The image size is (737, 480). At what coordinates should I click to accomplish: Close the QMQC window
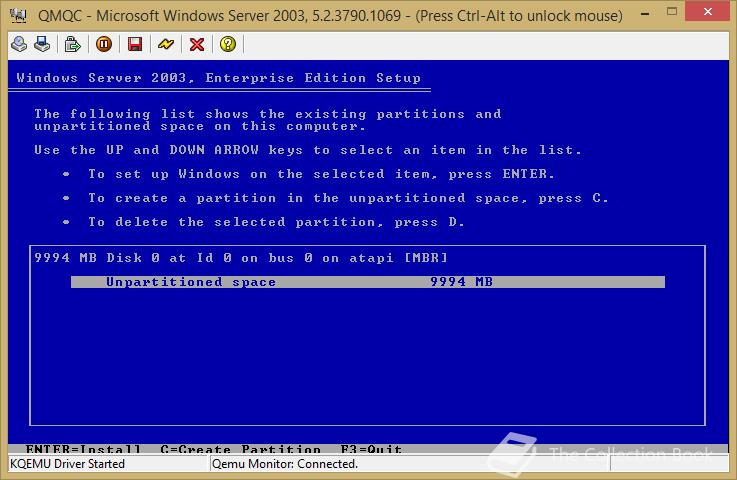click(x=708, y=11)
